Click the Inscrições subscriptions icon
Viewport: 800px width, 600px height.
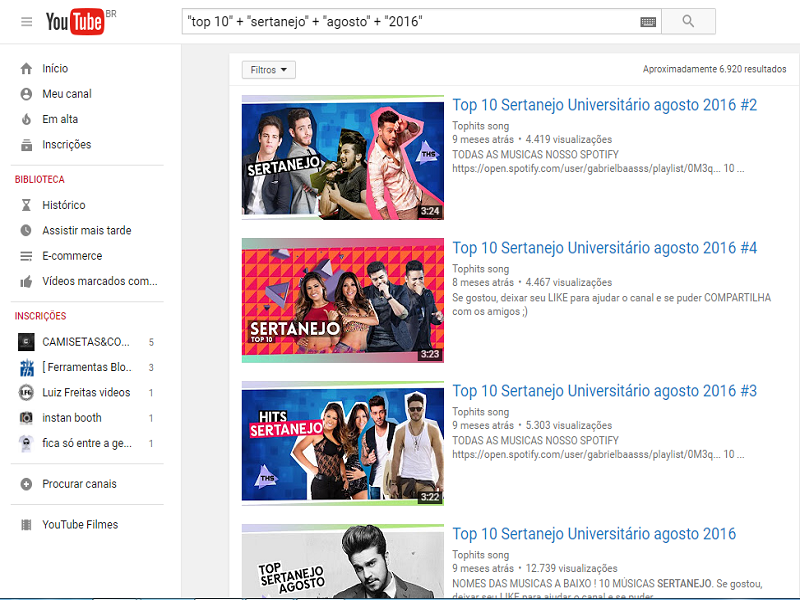26,144
